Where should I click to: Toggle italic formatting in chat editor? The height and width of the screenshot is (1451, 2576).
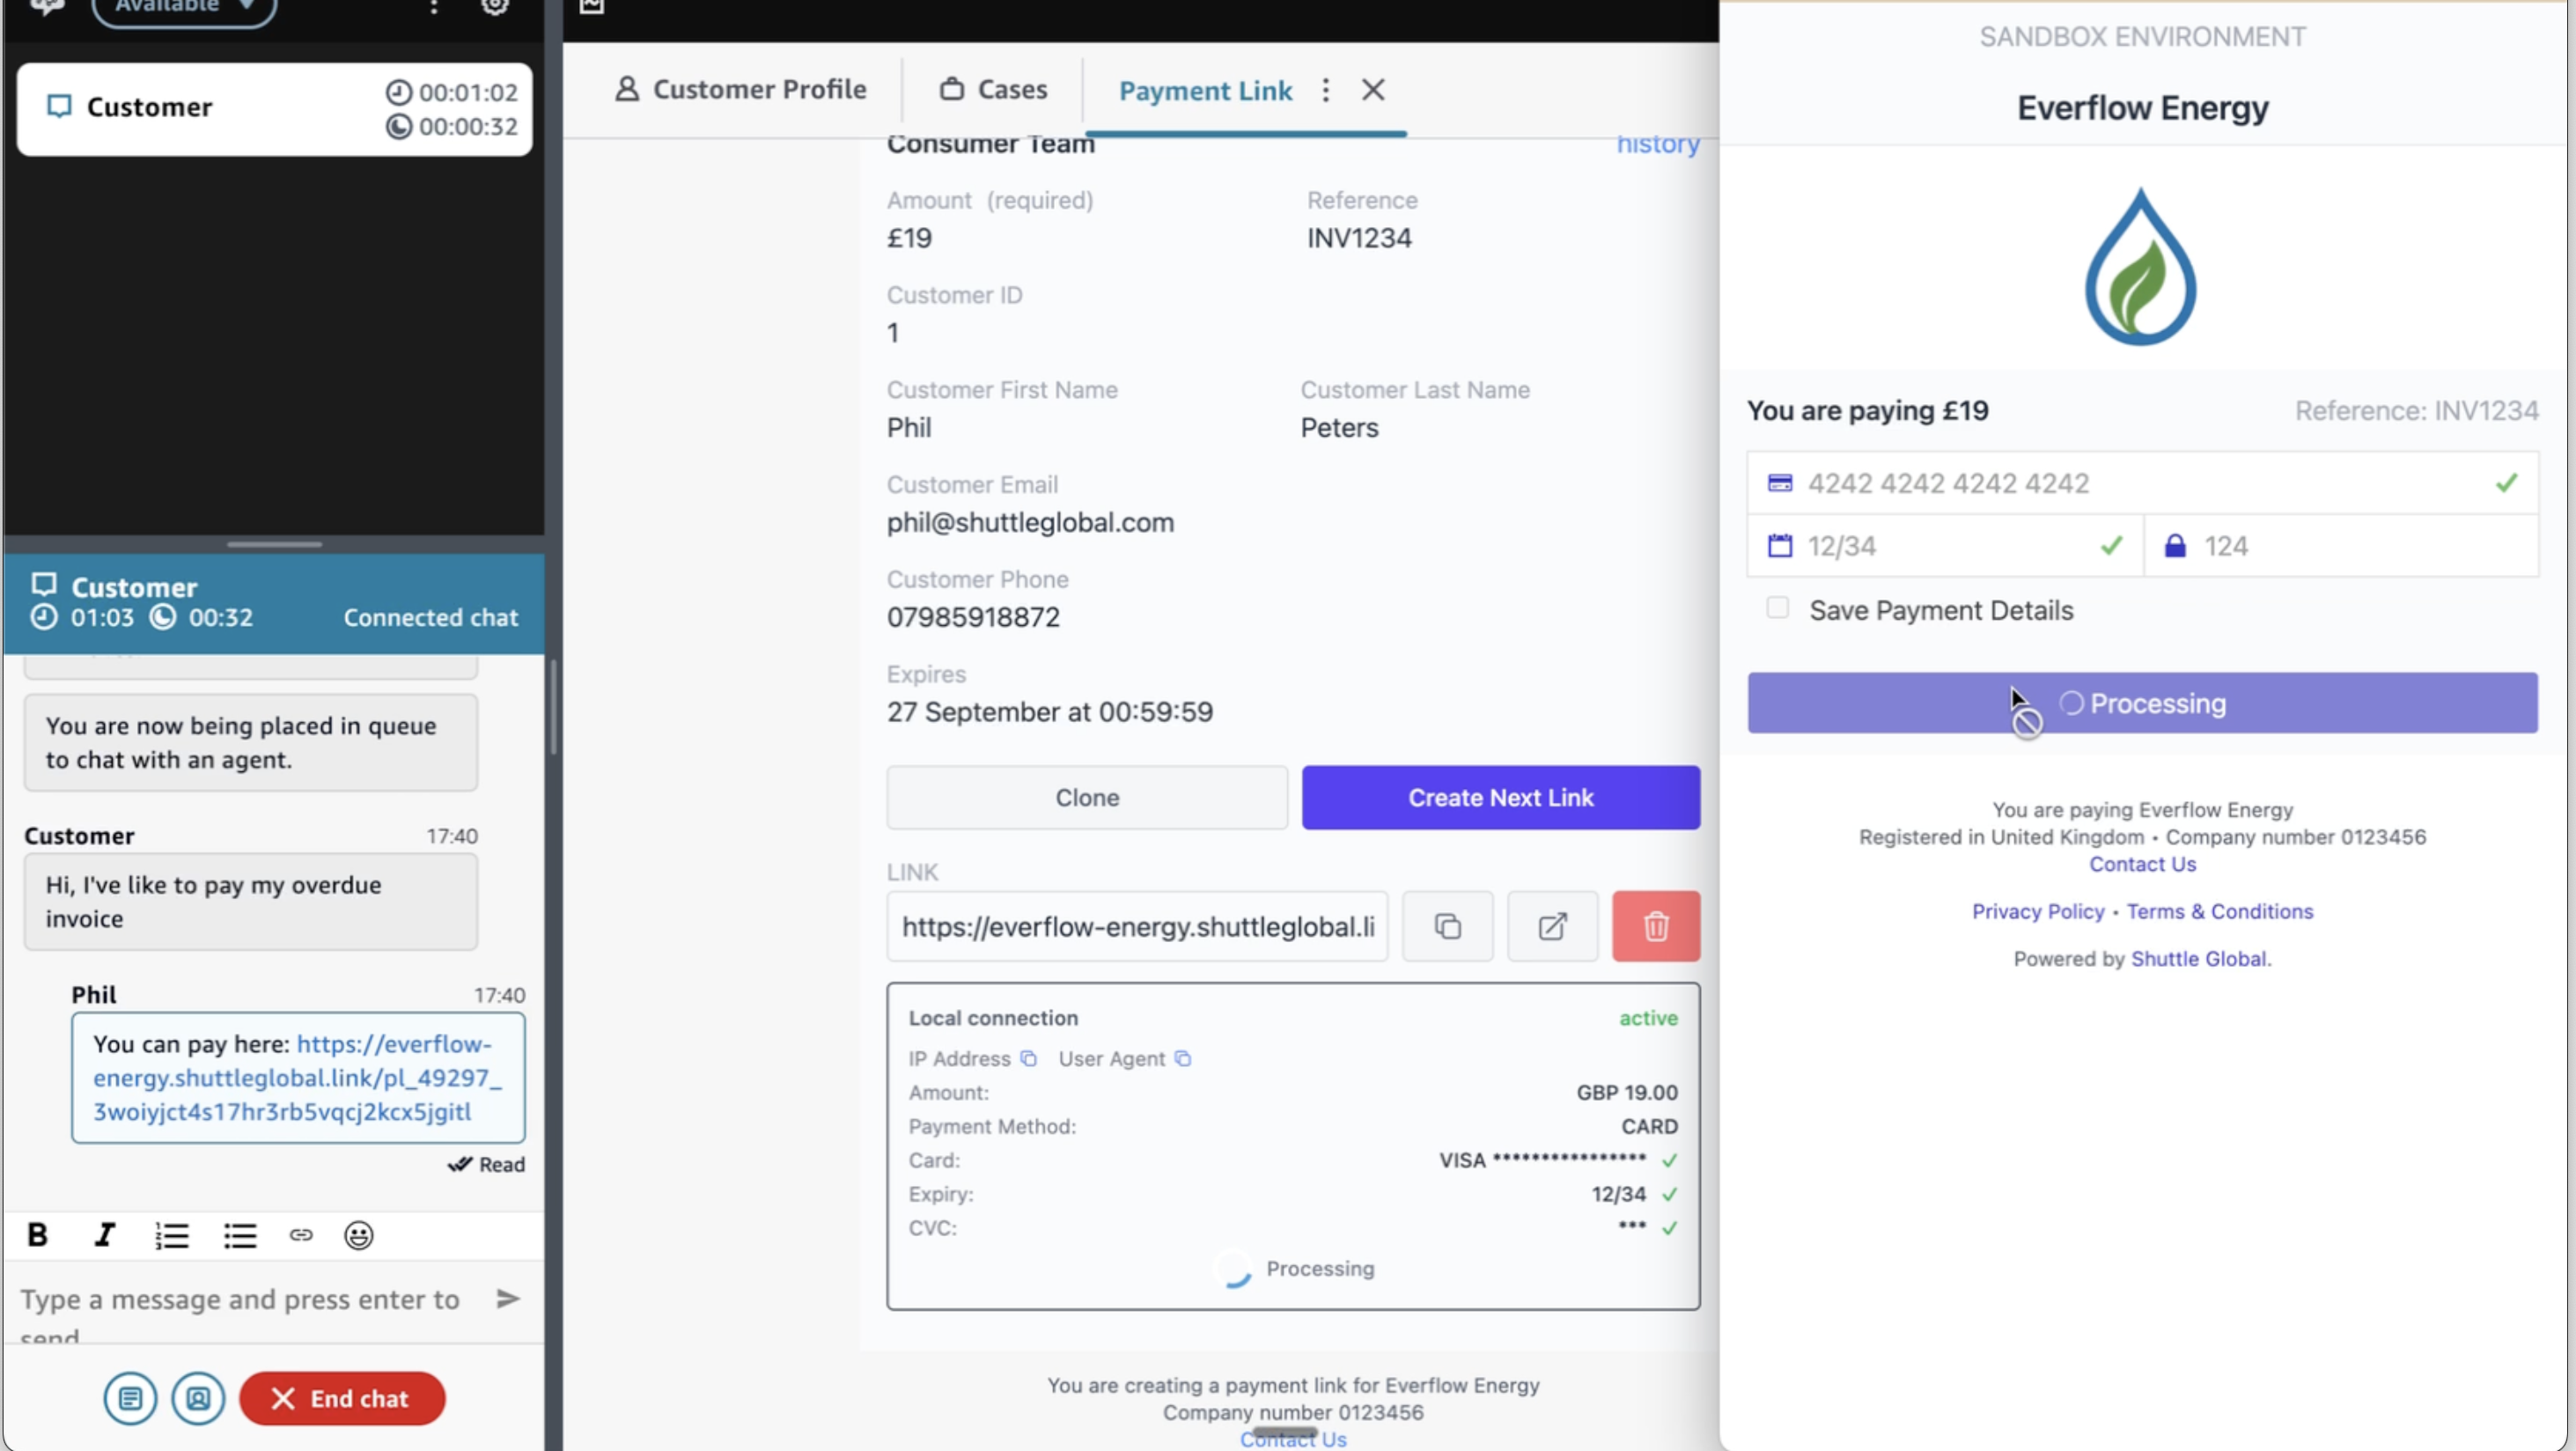[104, 1235]
